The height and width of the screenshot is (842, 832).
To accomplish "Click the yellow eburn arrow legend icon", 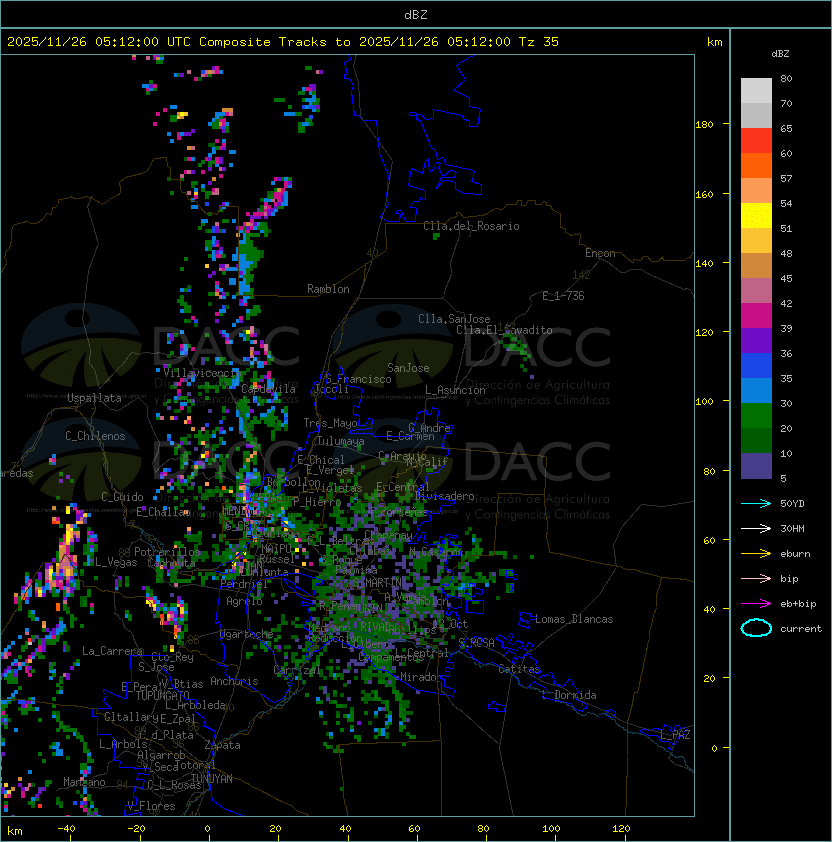I will pyautogui.click(x=756, y=554).
